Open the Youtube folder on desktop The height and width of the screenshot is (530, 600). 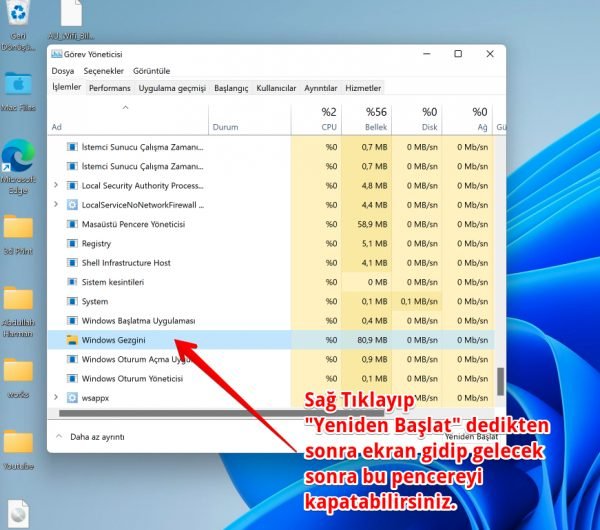click(x=18, y=441)
